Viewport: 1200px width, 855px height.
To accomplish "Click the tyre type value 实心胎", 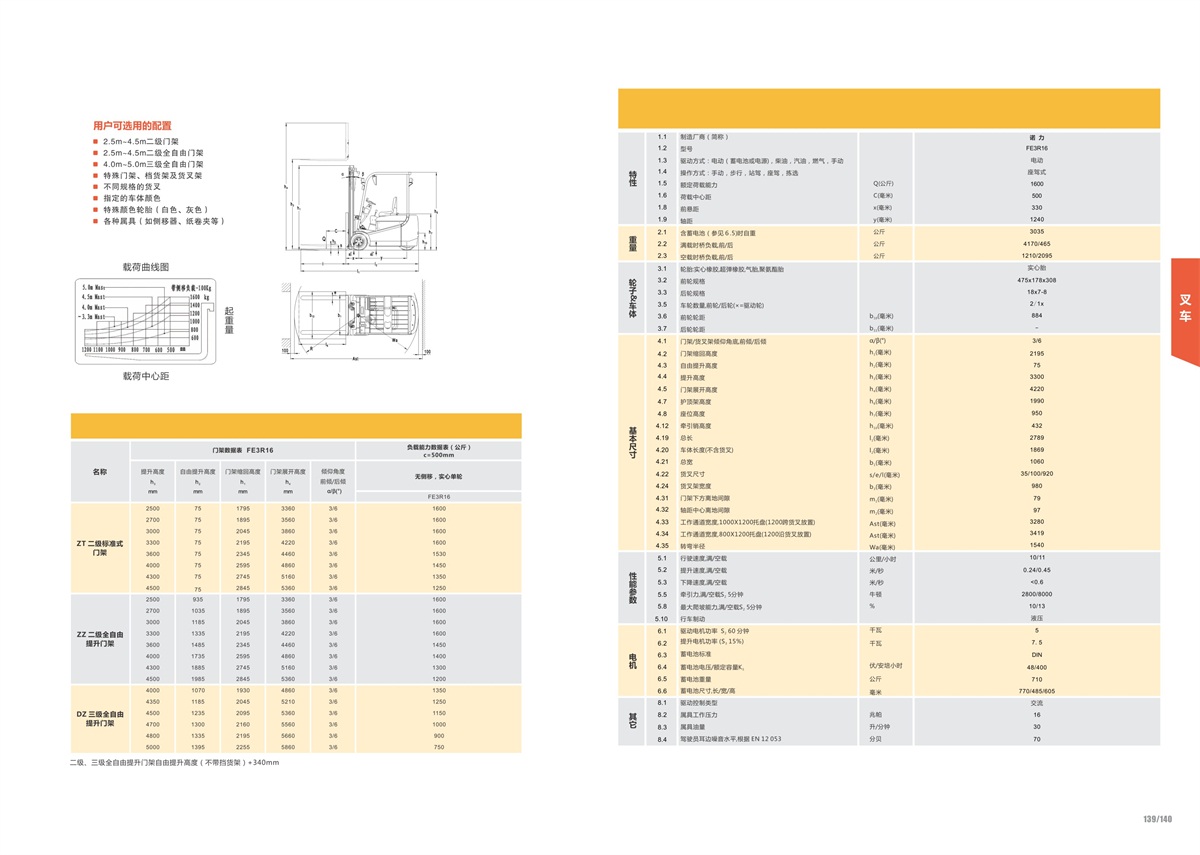I will coord(1036,269).
